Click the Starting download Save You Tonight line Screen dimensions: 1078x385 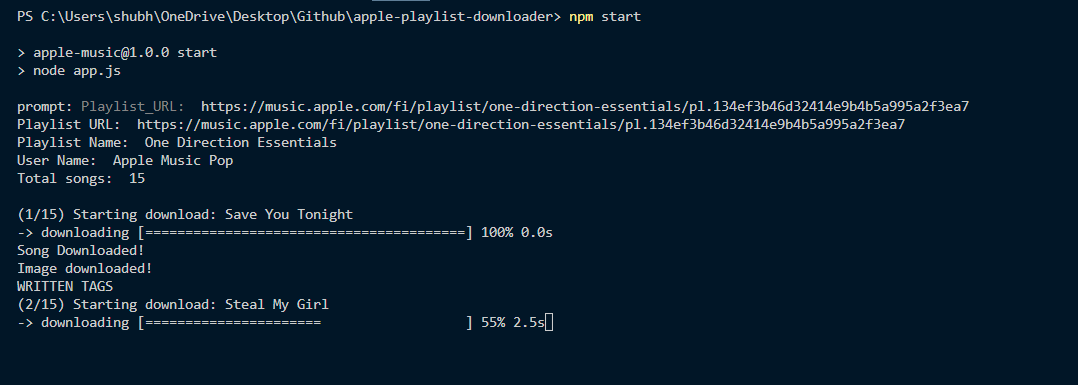[185, 214]
